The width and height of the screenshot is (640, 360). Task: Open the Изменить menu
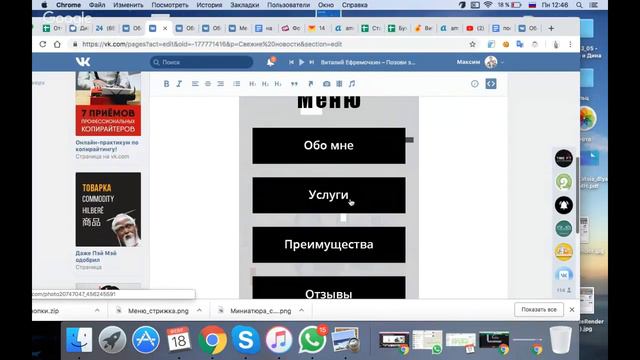(128, 5)
